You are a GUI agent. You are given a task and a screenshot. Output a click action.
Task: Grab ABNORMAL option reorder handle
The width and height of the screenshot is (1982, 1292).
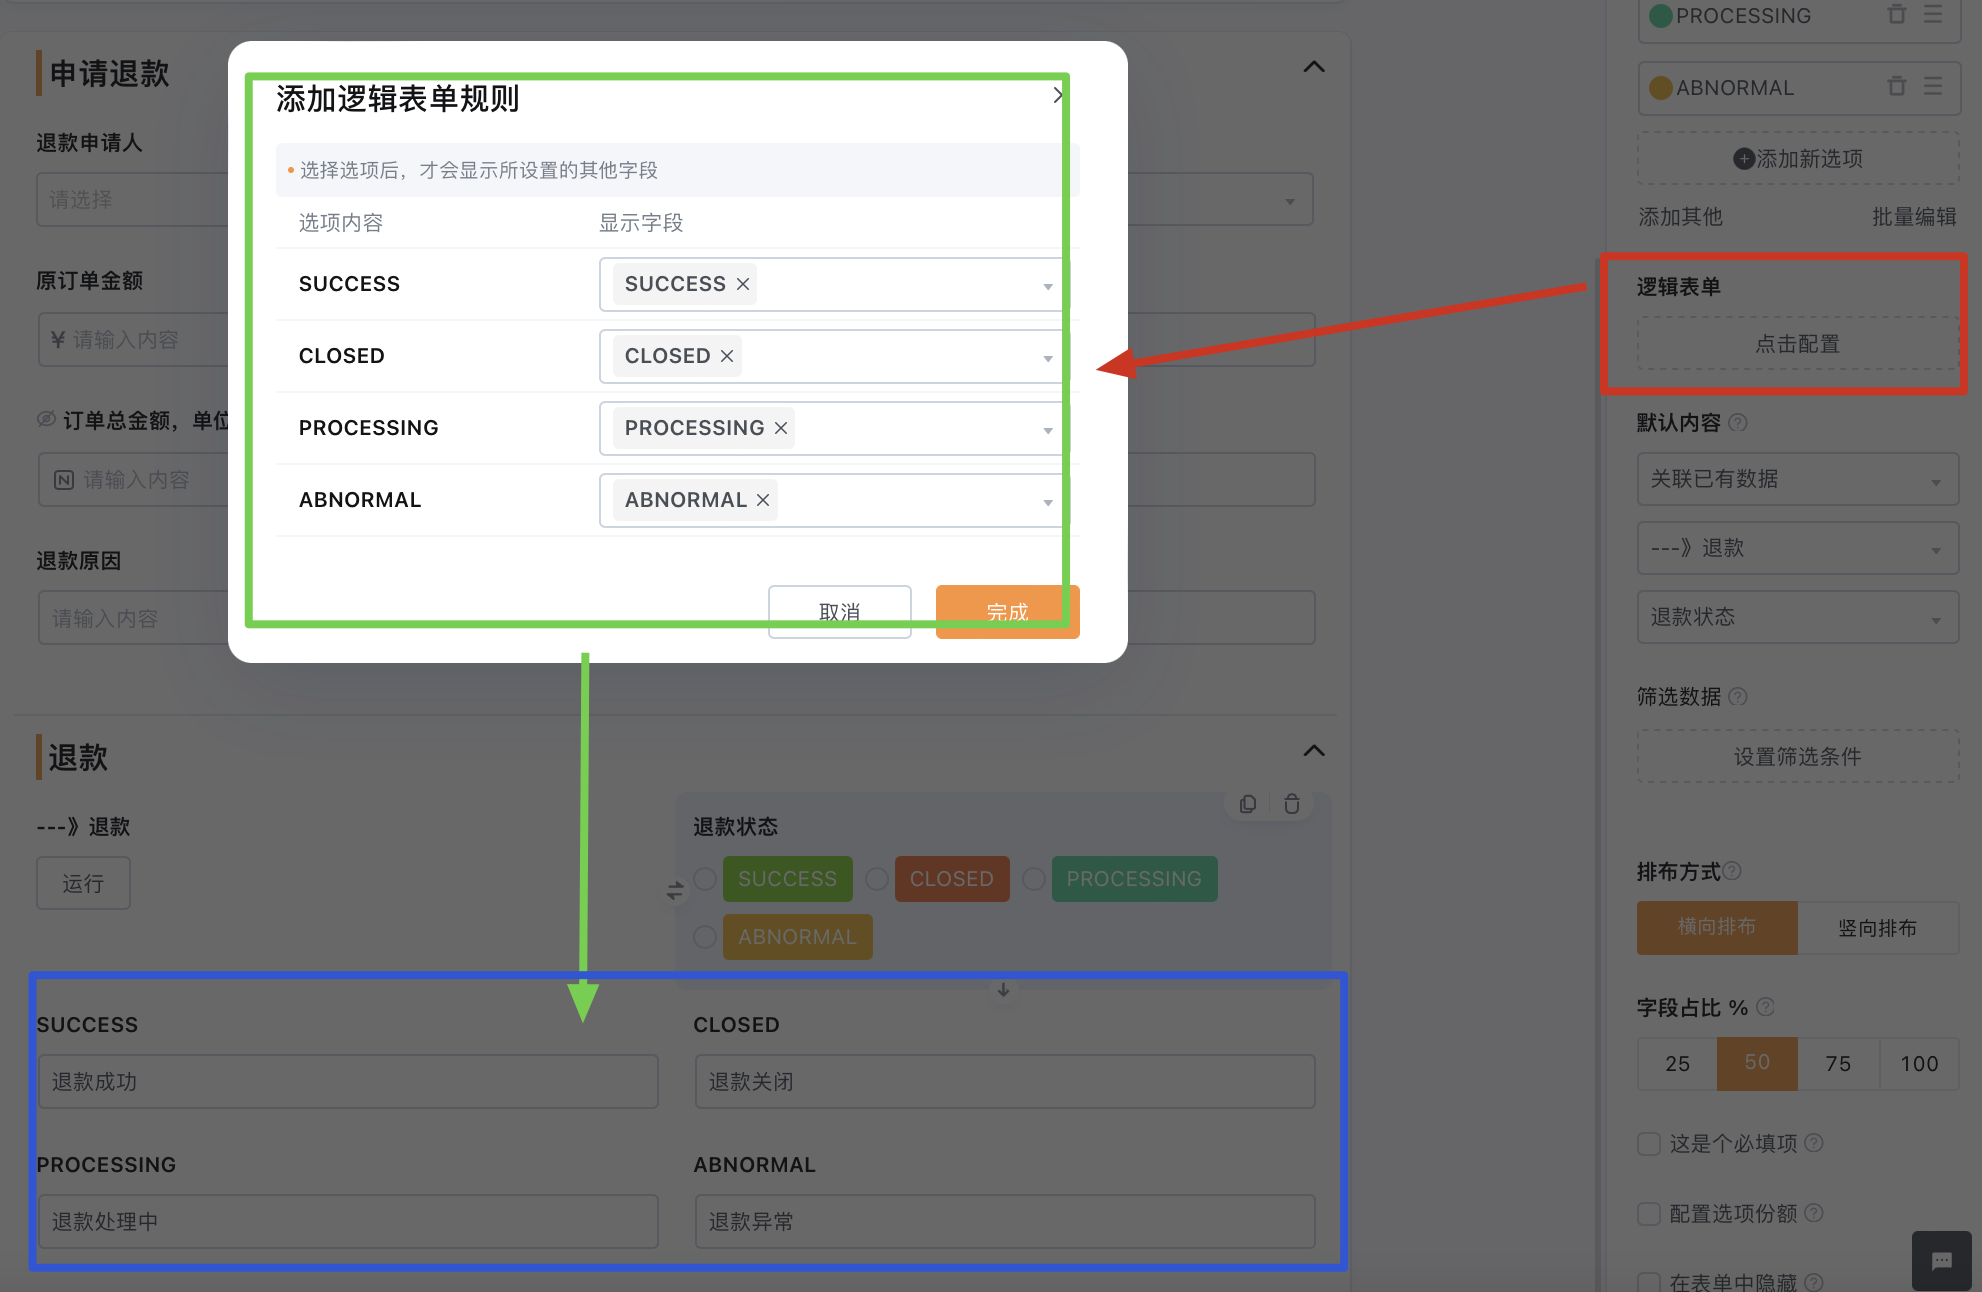coord(1933,87)
